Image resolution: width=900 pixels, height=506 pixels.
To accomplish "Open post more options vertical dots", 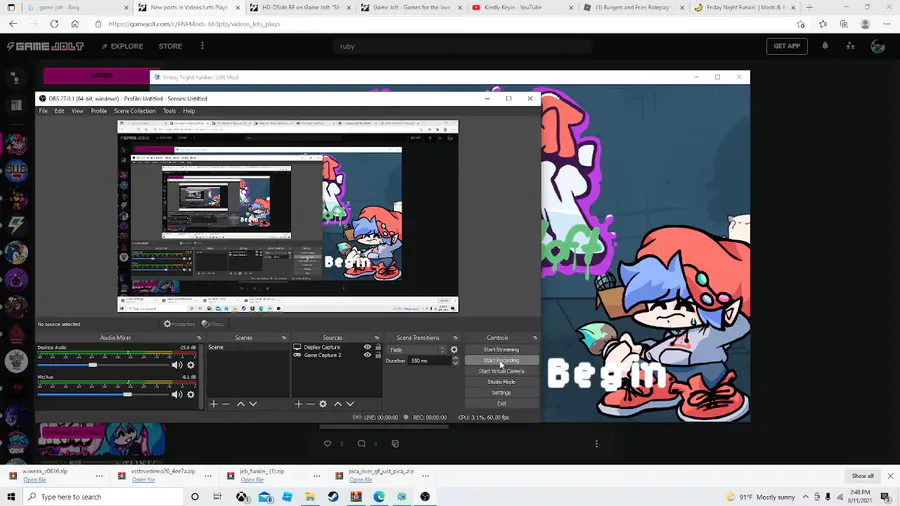I will click(x=596, y=443).
